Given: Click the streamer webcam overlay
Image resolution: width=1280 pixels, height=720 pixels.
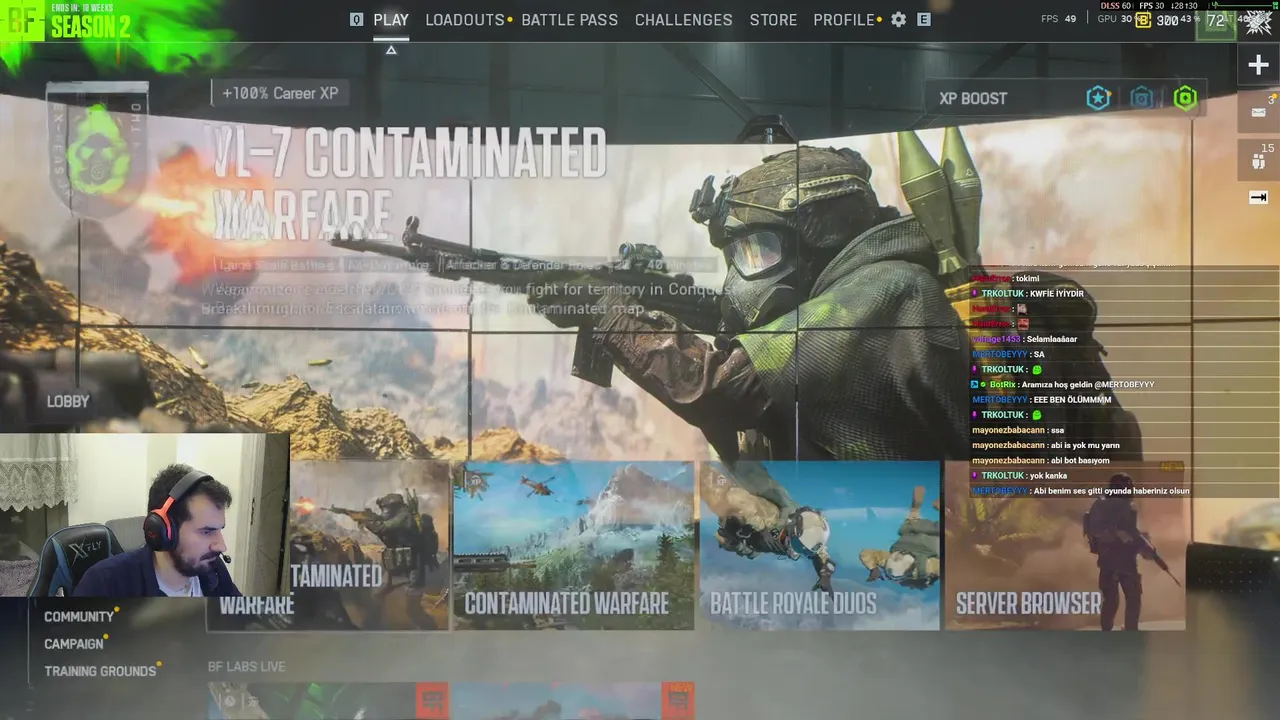Looking at the screenshot, I should click(x=144, y=515).
